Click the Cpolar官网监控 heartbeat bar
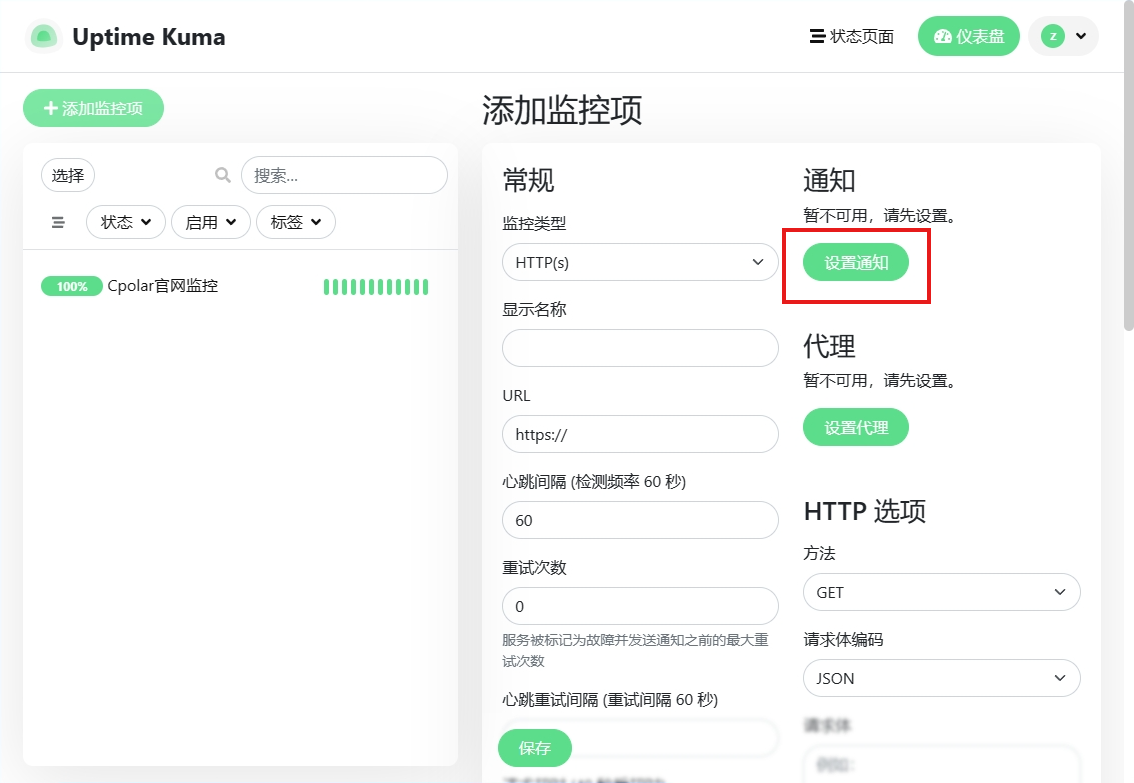Screen dimensions: 1134x783 (x=376, y=287)
